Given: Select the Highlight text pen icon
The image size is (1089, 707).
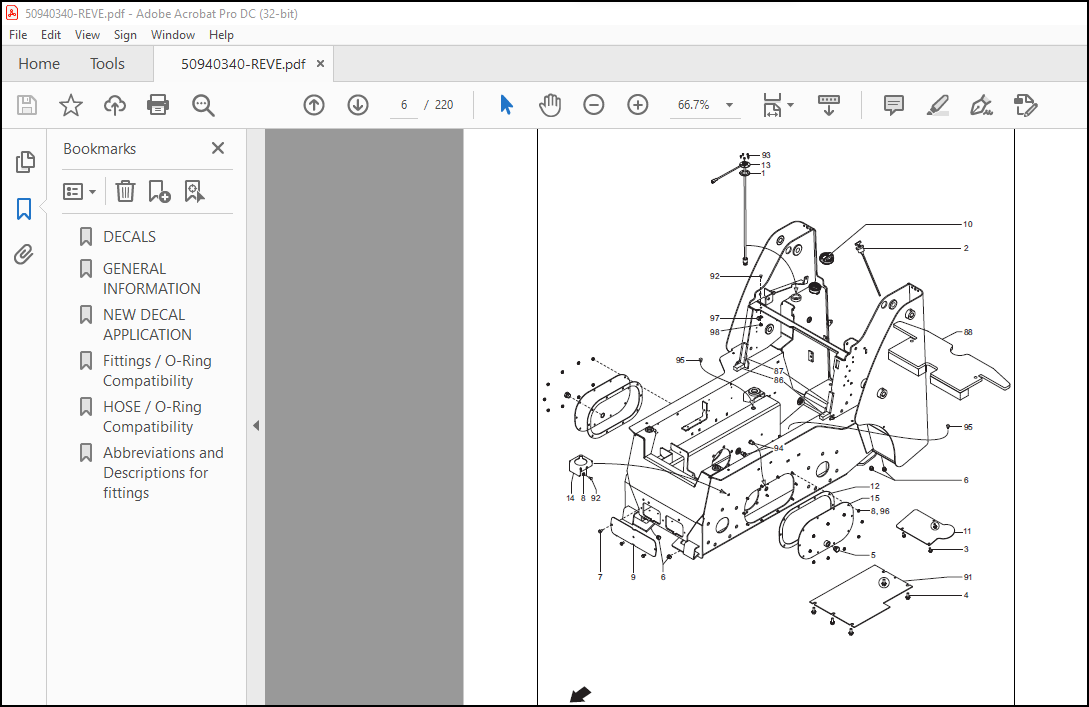Looking at the screenshot, I should 938,105.
